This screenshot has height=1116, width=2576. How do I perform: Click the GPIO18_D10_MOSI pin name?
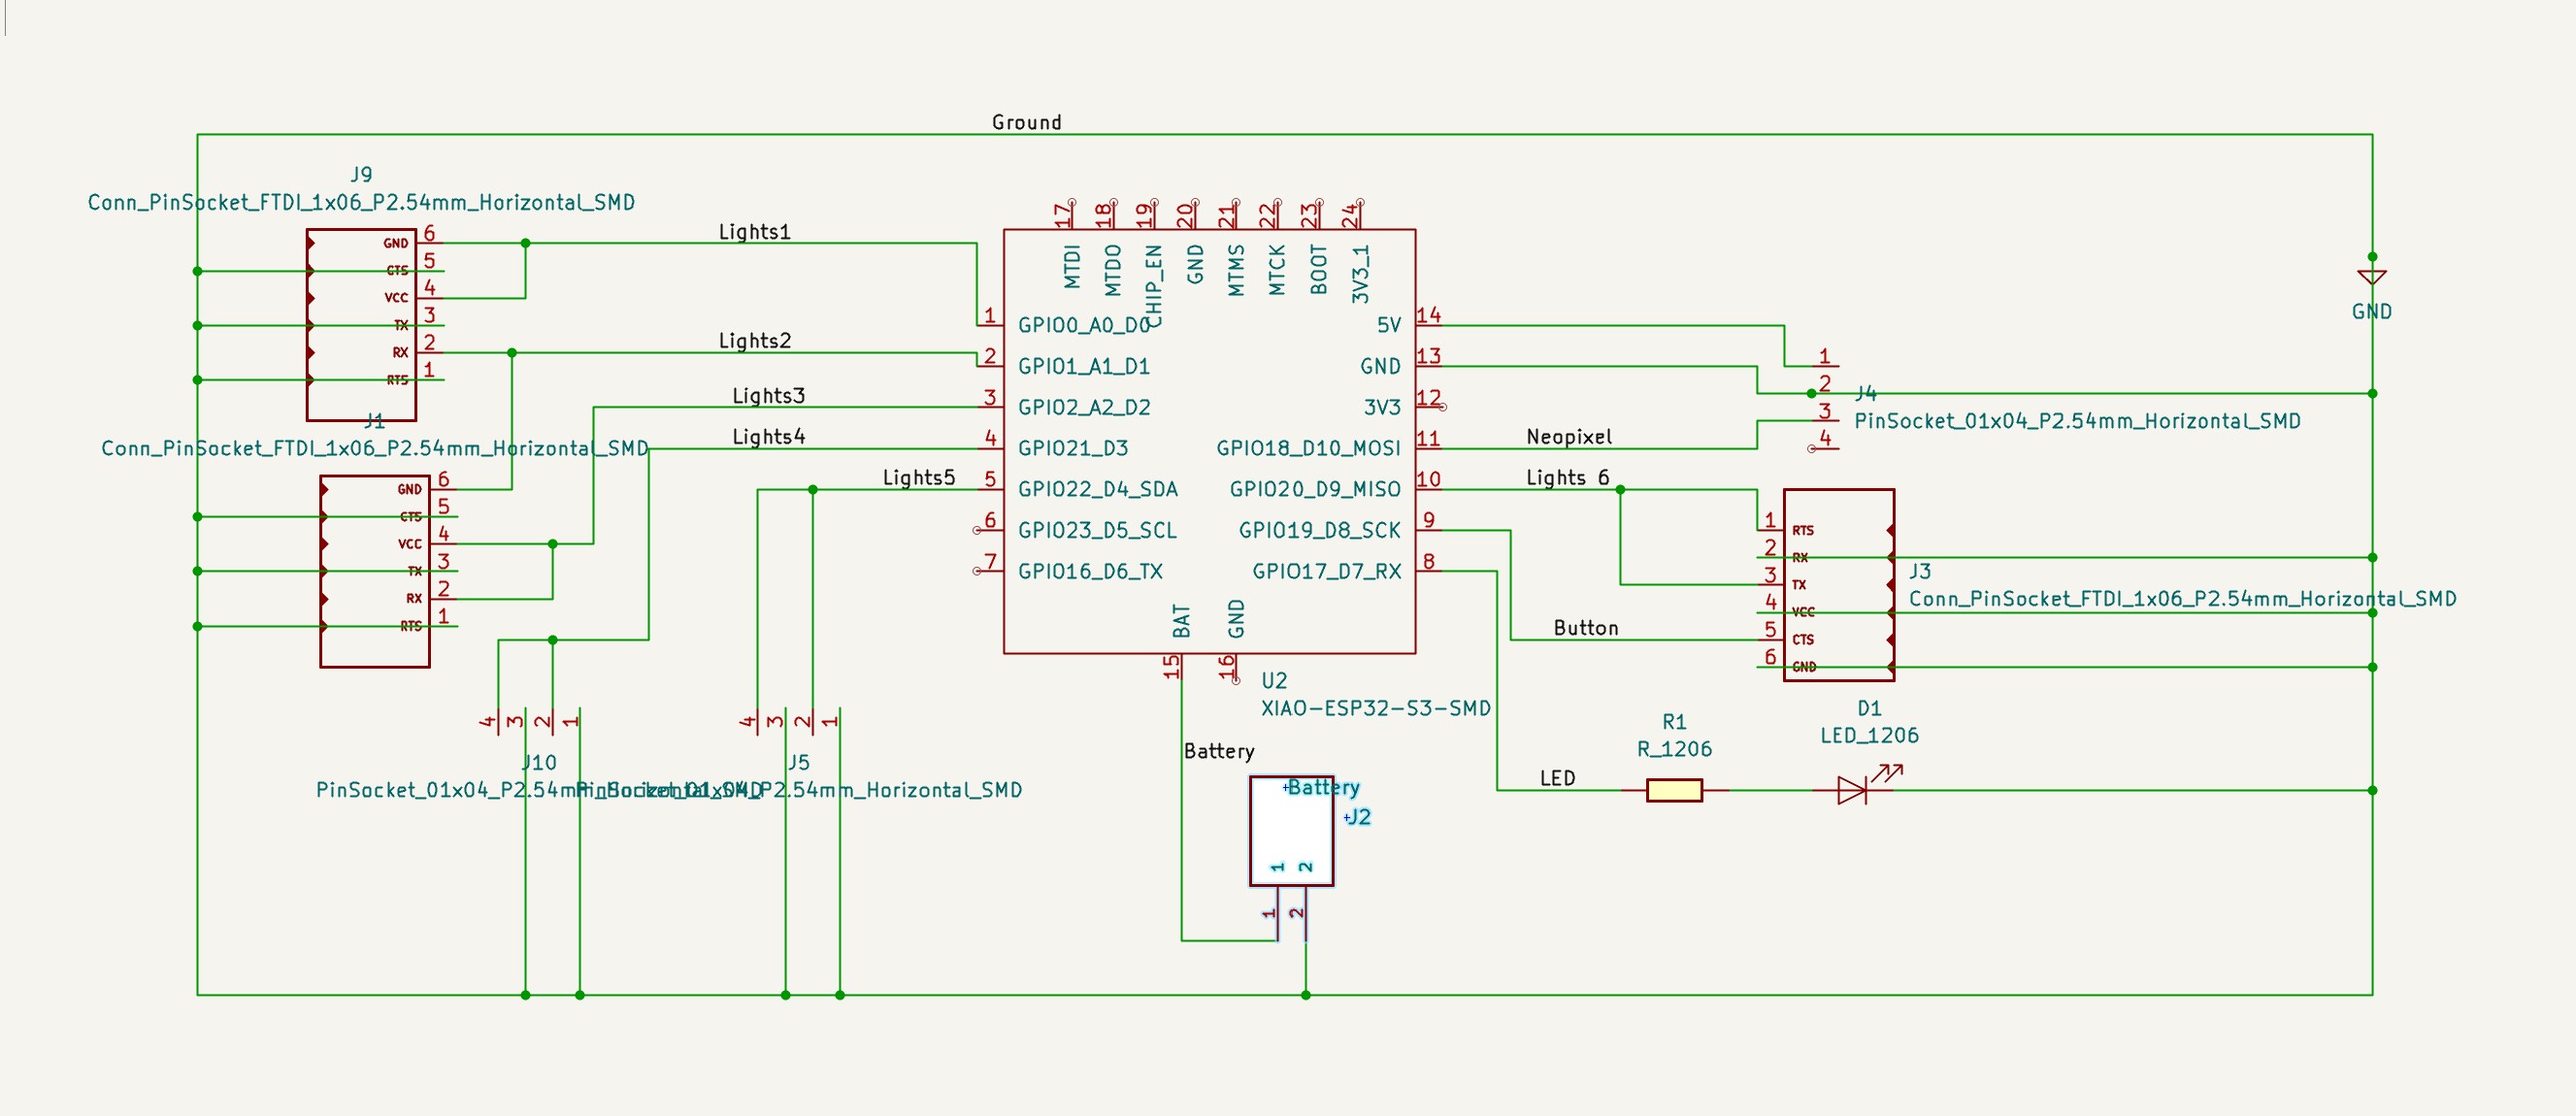tap(1307, 448)
